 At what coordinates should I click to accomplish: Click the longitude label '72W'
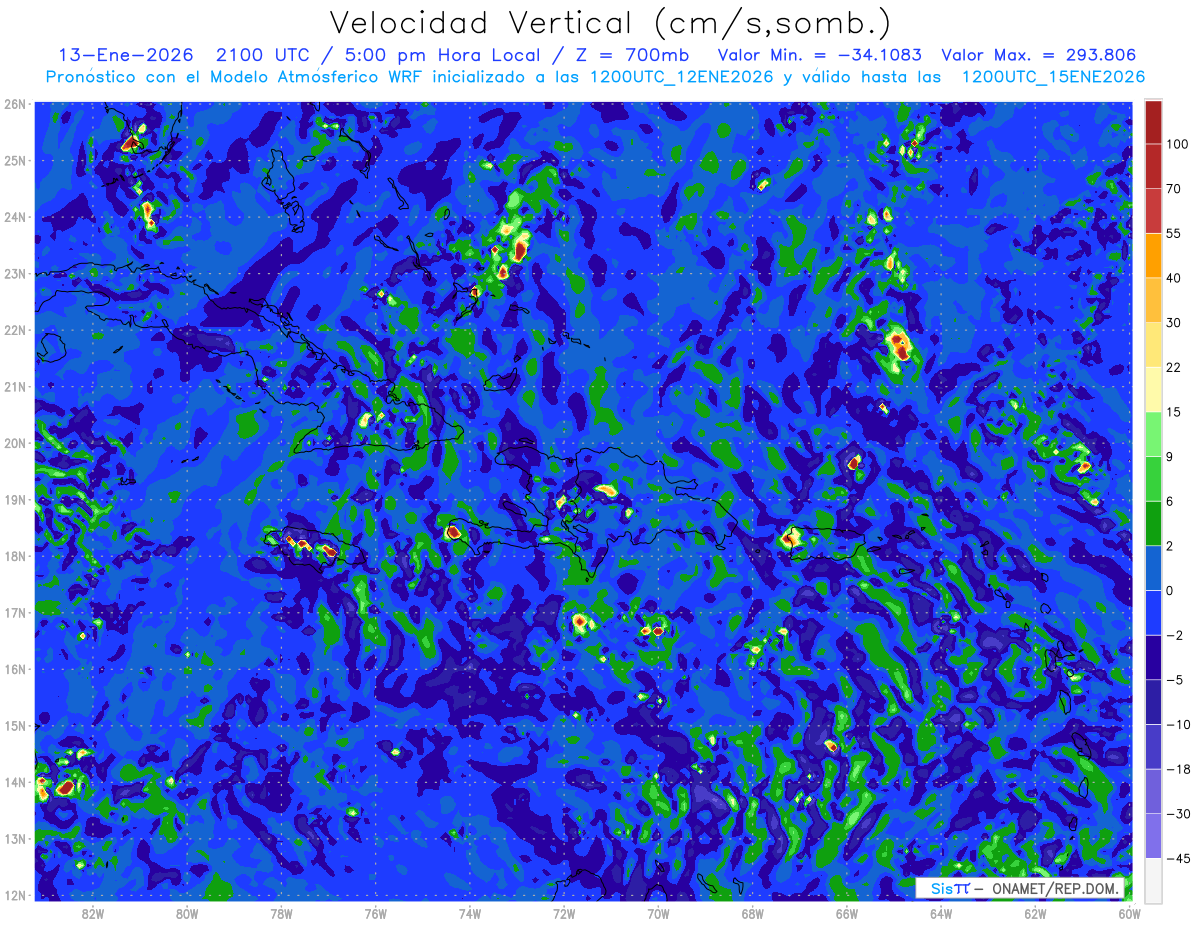click(x=564, y=913)
